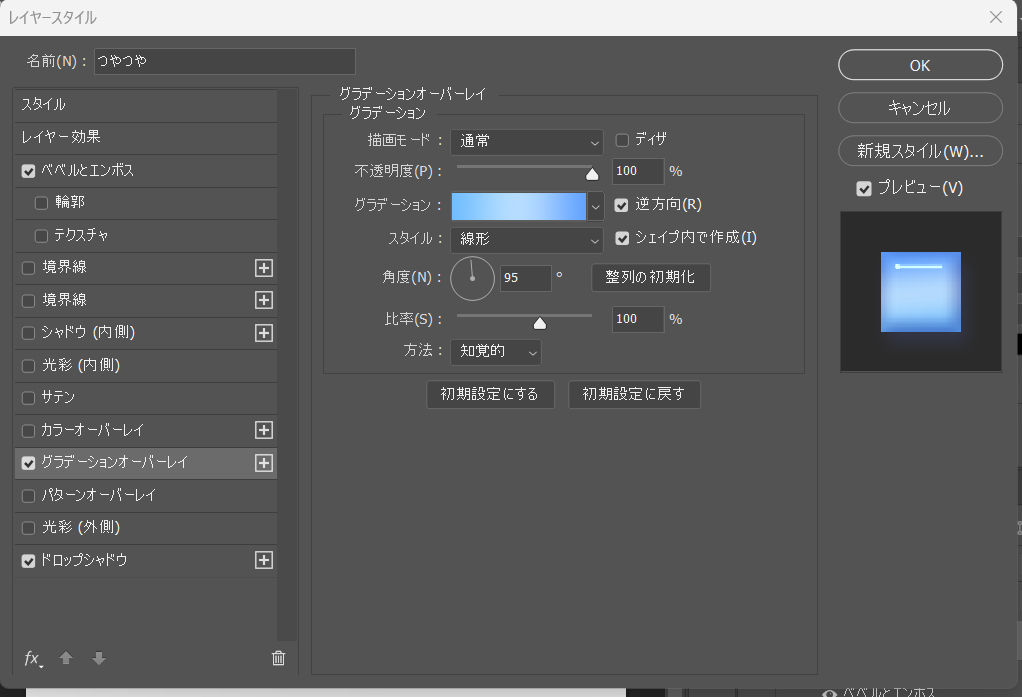The height and width of the screenshot is (697, 1022).
Task: Open the fx add effect menu
Action: coord(33,659)
